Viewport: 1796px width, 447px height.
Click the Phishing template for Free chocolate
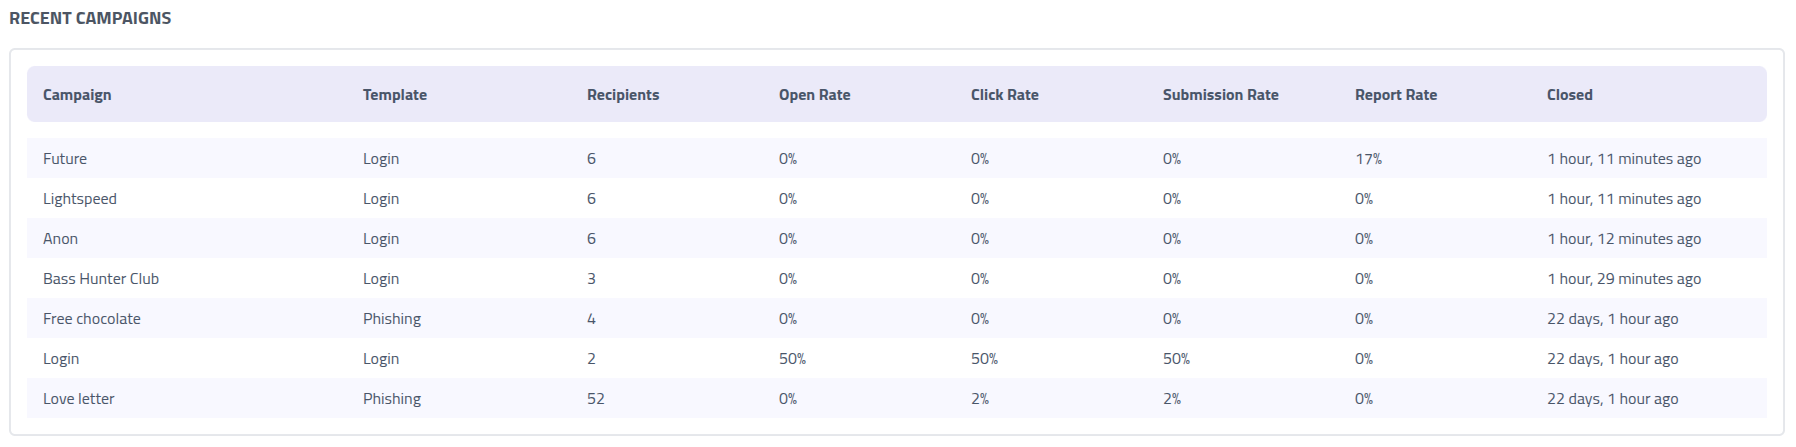pyautogui.click(x=392, y=319)
